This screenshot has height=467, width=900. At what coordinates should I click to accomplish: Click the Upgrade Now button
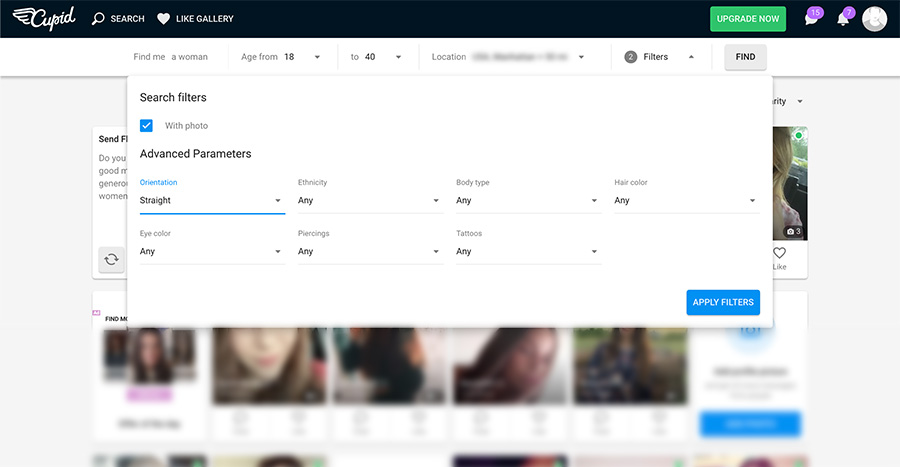(748, 19)
